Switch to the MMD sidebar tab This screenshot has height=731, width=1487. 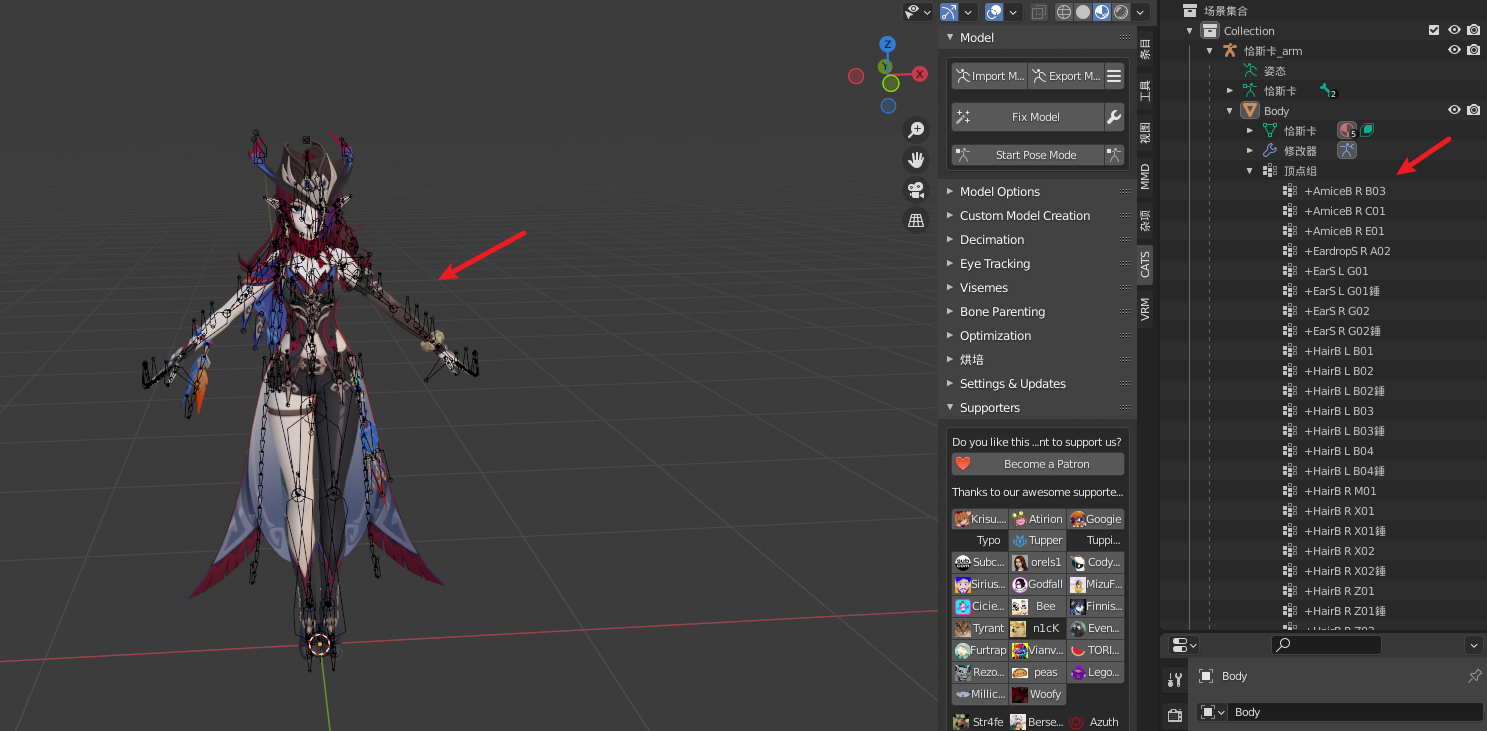[x=1145, y=177]
